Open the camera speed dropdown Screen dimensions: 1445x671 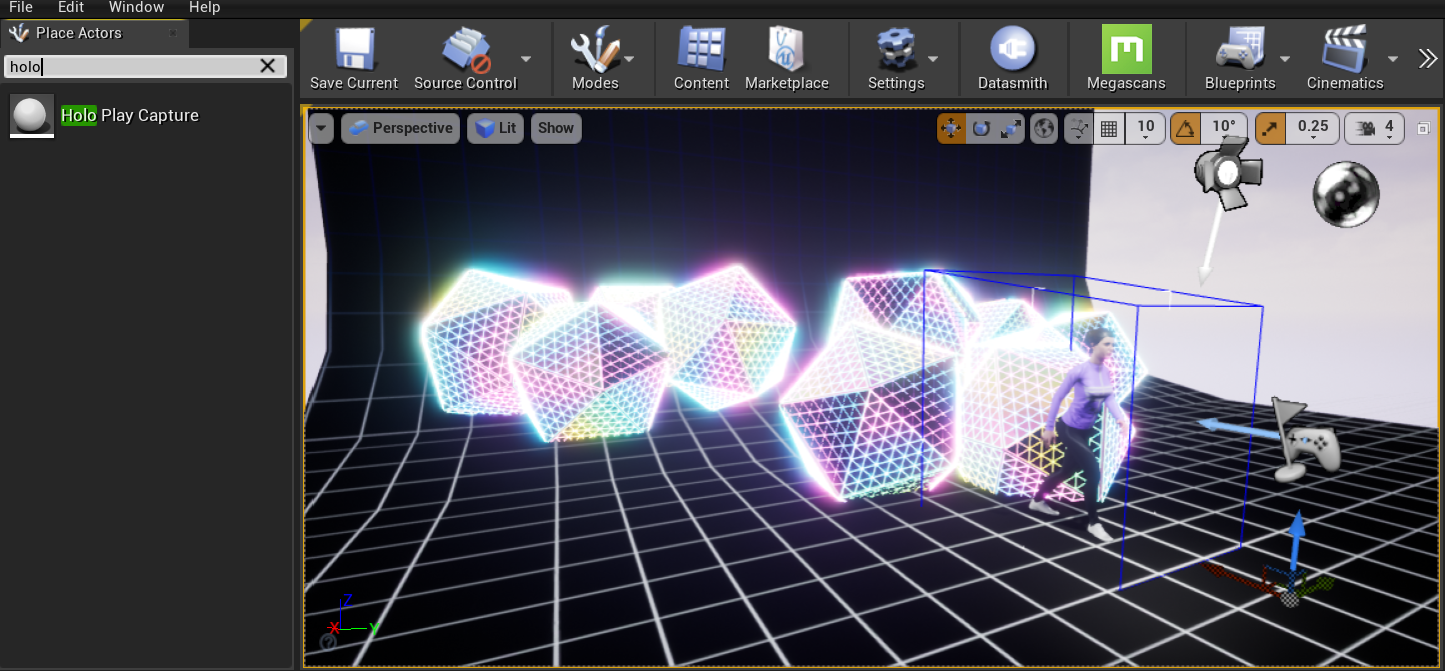[1375, 128]
